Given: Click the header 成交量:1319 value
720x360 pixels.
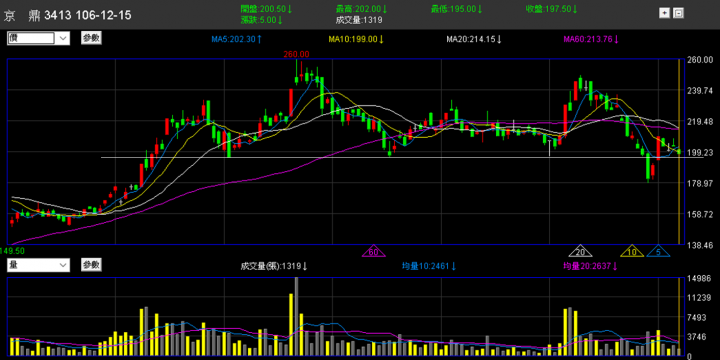Looking at the screenshot, I should click(x=359, y=20).
